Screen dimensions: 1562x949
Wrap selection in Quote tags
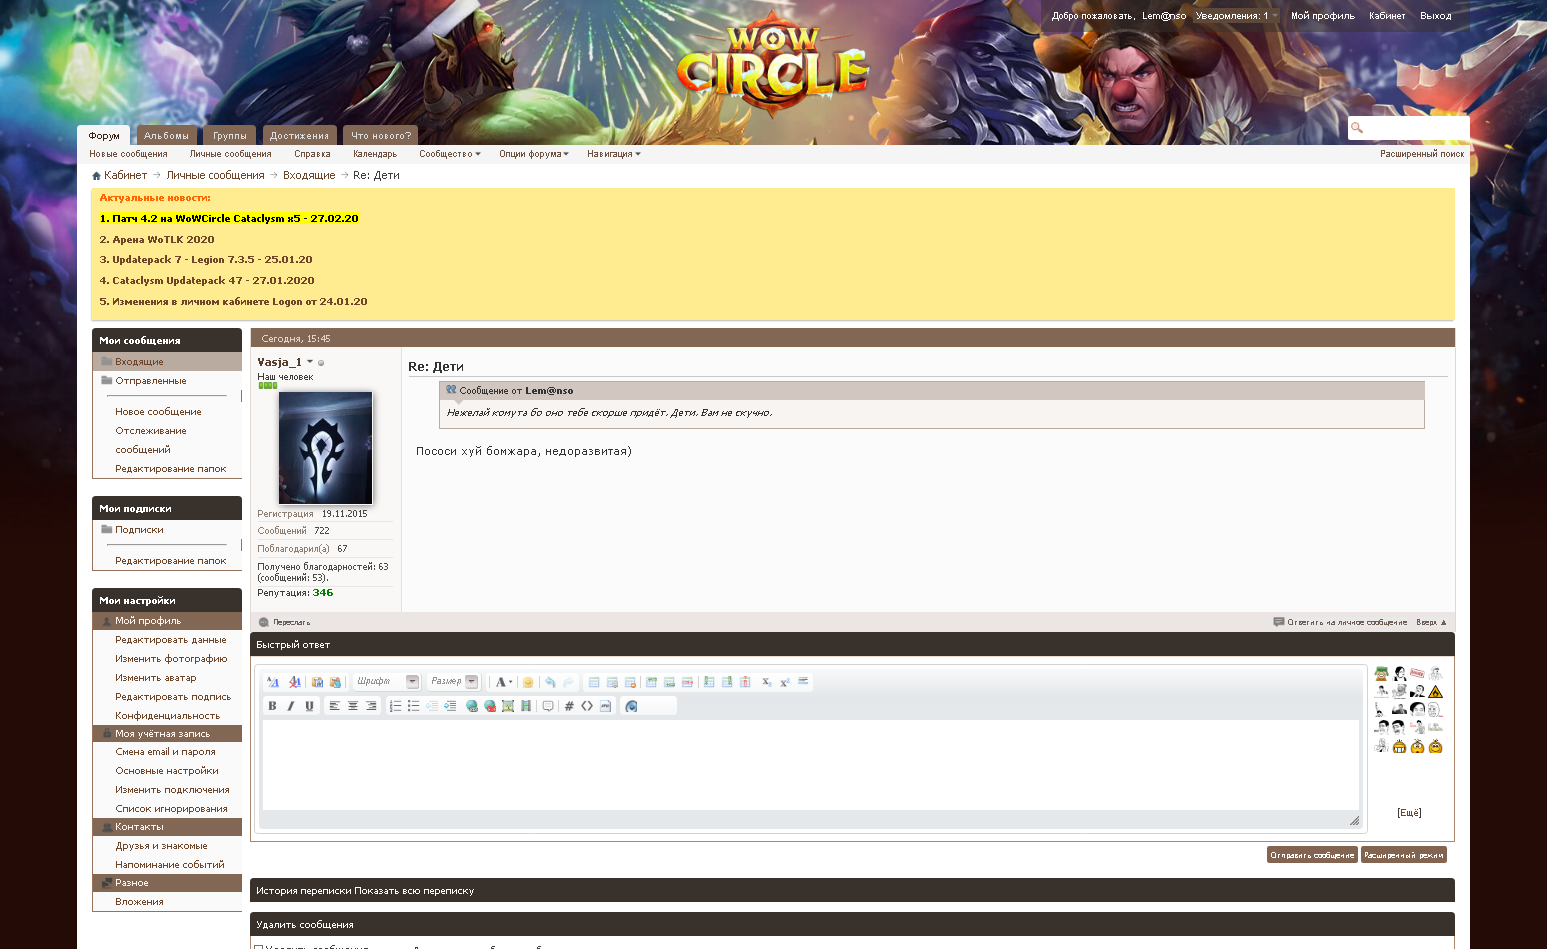(x=548, y=706)
